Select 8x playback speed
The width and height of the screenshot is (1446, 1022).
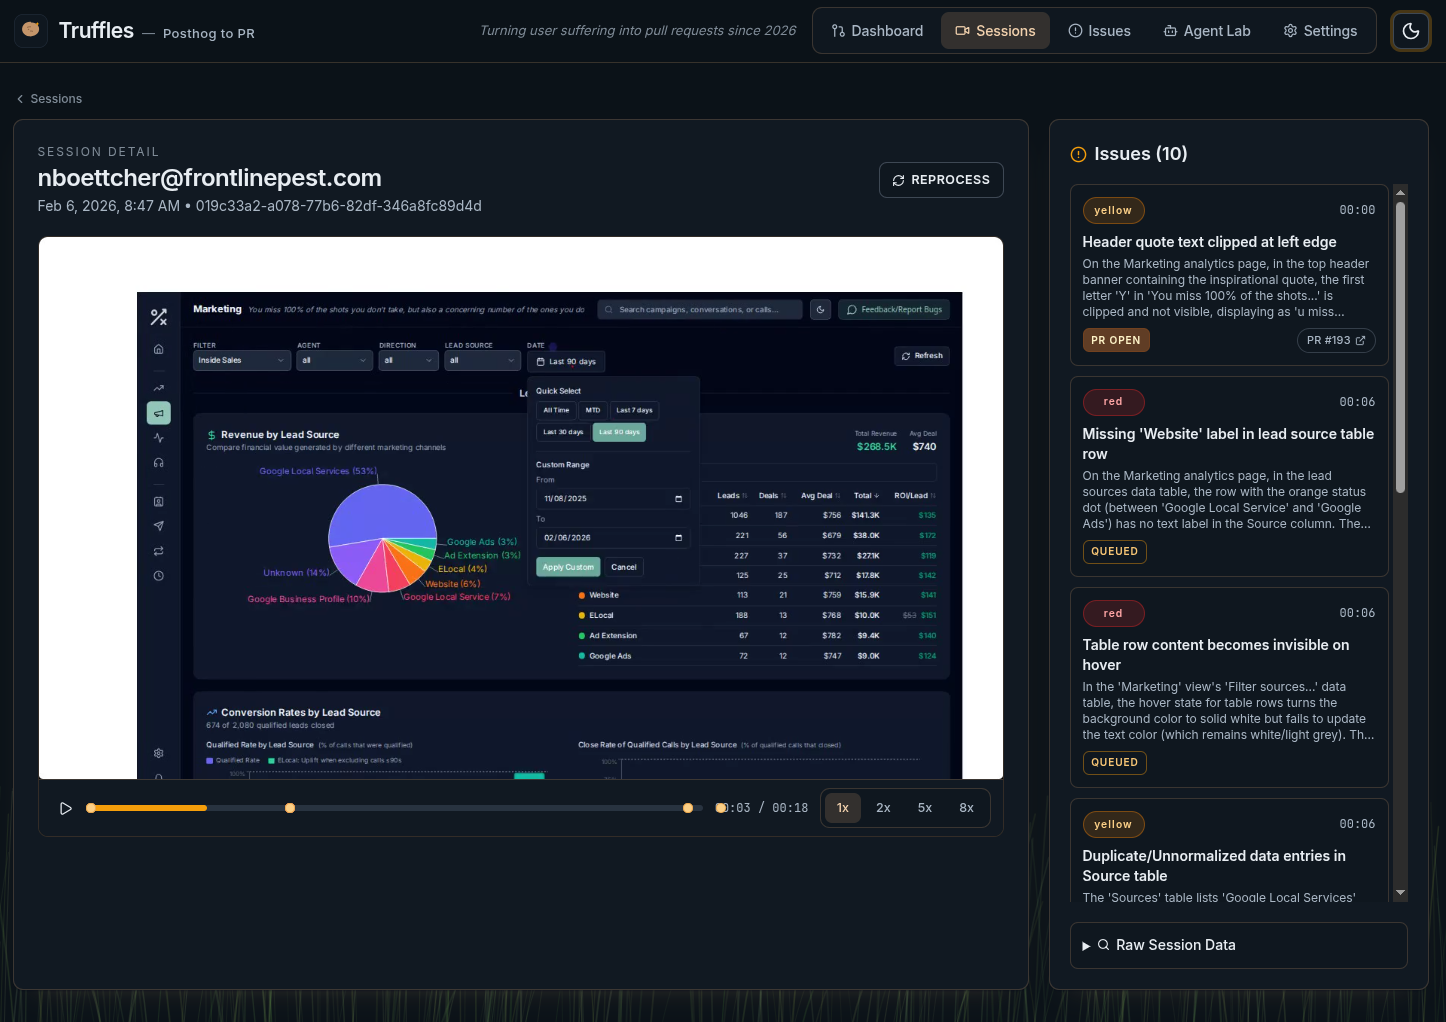click(966, 808)
